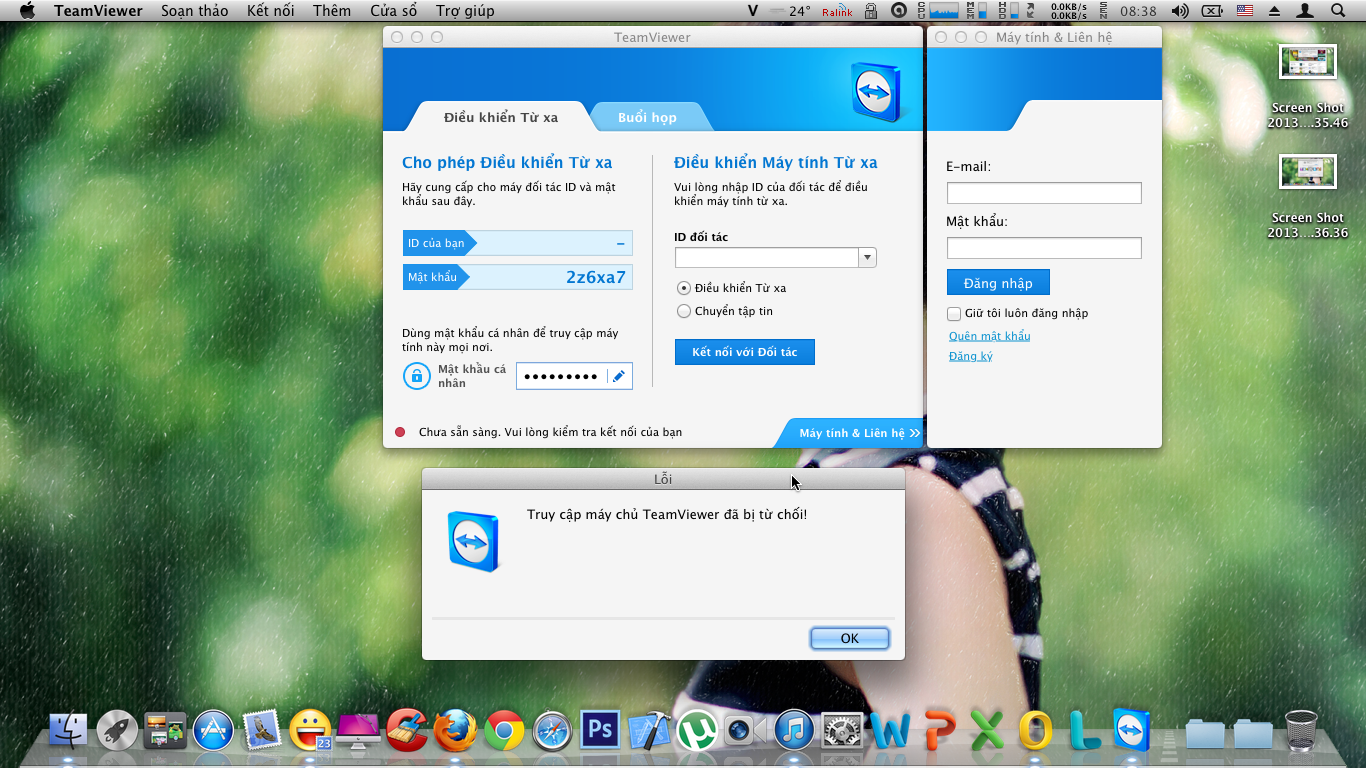The height and width of the screenshot is (768, 1366).
Task: Open Microsoft Excel from the dock
Action: coord(987,731)
